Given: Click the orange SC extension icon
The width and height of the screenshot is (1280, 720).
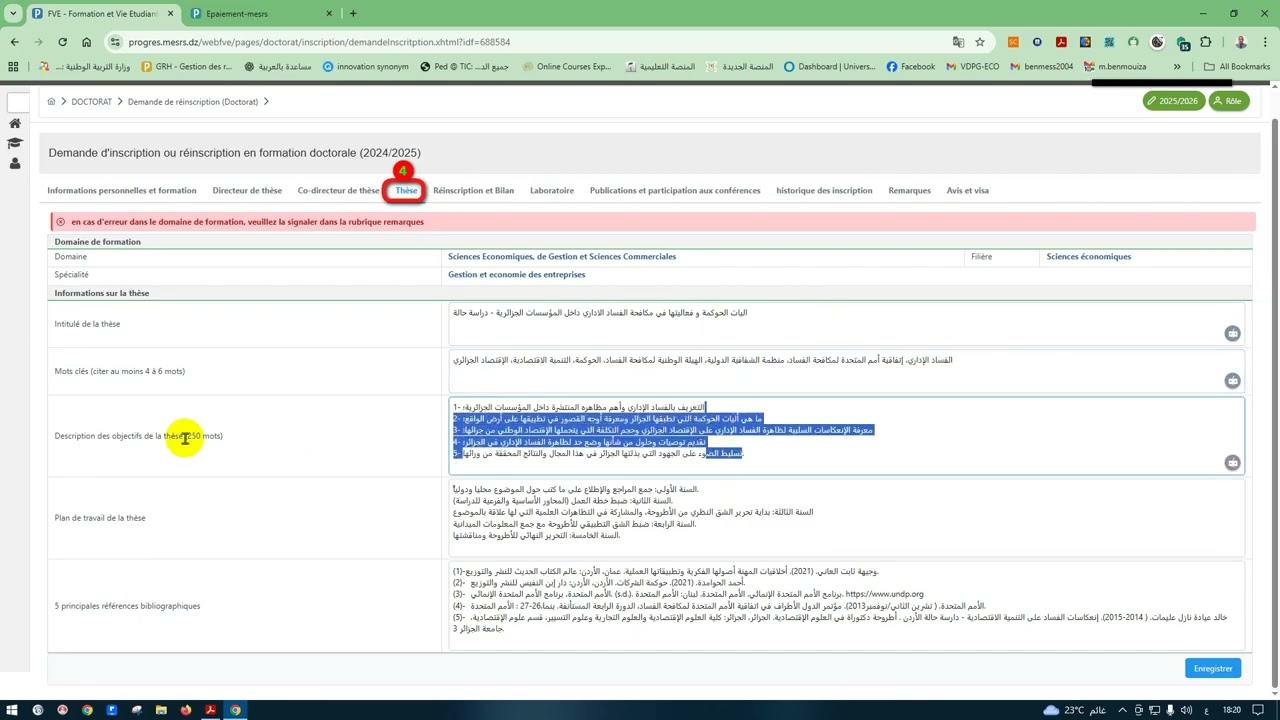Looking at the screenshot, I should point(1013,42).
